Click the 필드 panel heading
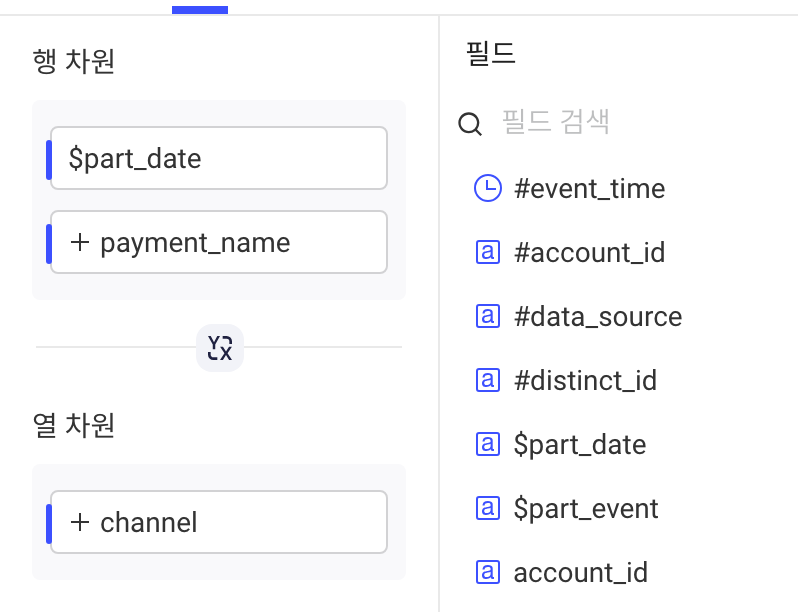This screenshot has width=798, height=612. pyautogui.click(x=491, y=53)
